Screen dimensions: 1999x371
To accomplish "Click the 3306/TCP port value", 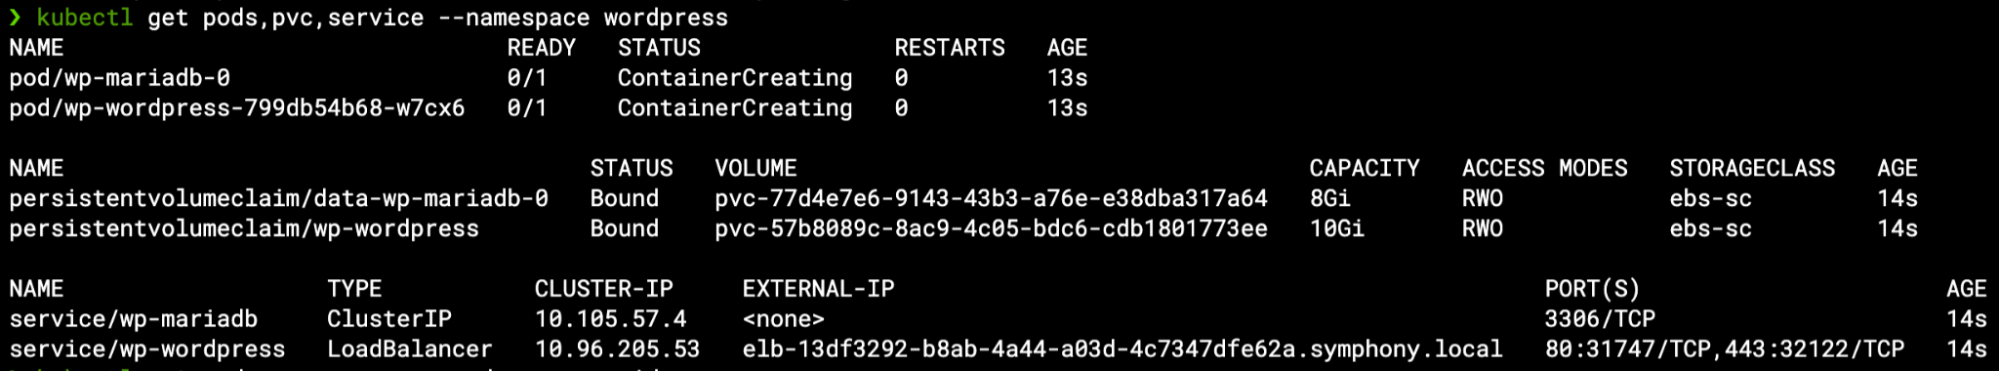I will coord(1600,319).
